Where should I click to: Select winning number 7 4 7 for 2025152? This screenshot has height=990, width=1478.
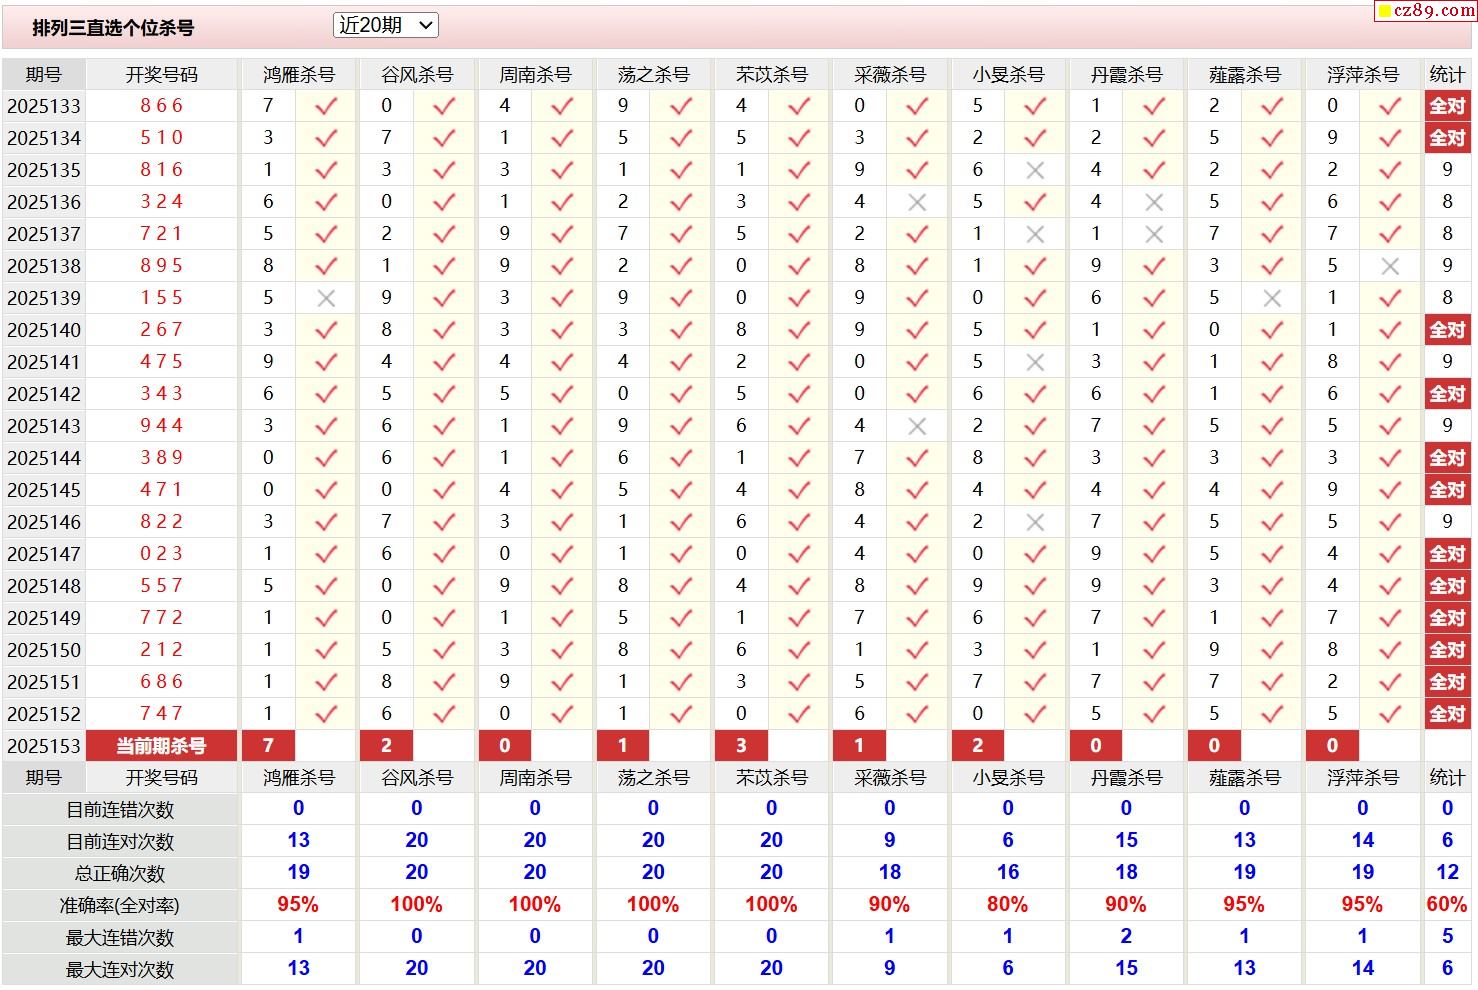(x=162, y=714)
